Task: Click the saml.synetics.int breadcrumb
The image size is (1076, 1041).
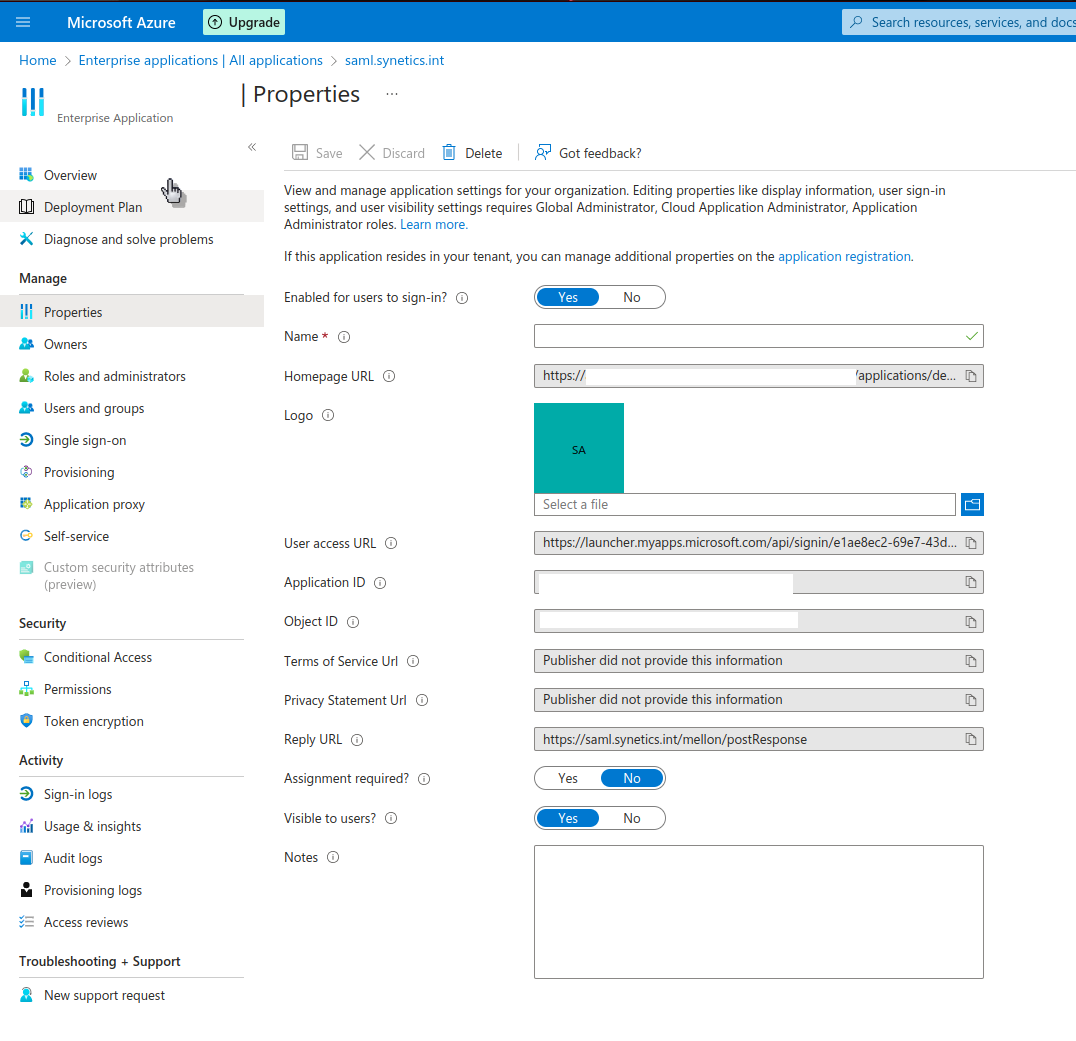Action: tap(394, 60)
